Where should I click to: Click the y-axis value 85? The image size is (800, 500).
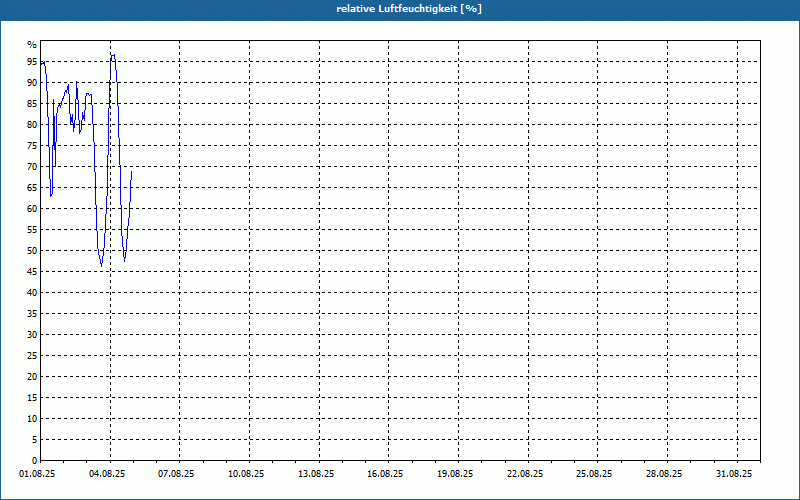point(32,104)
